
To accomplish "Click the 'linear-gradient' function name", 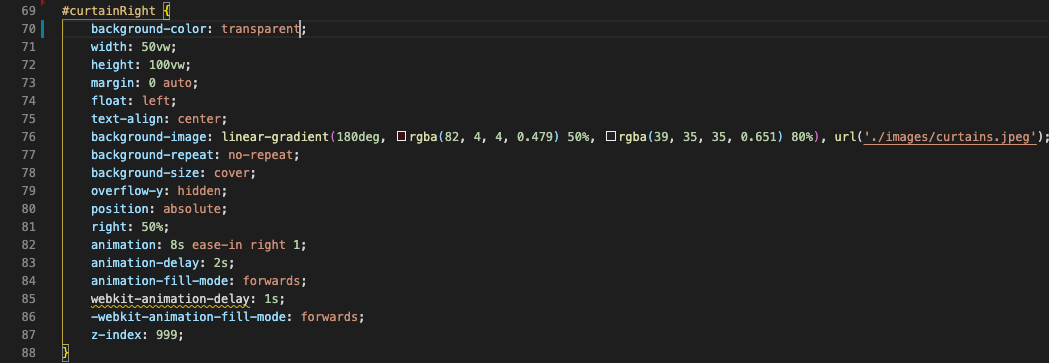I will (275, 137).
